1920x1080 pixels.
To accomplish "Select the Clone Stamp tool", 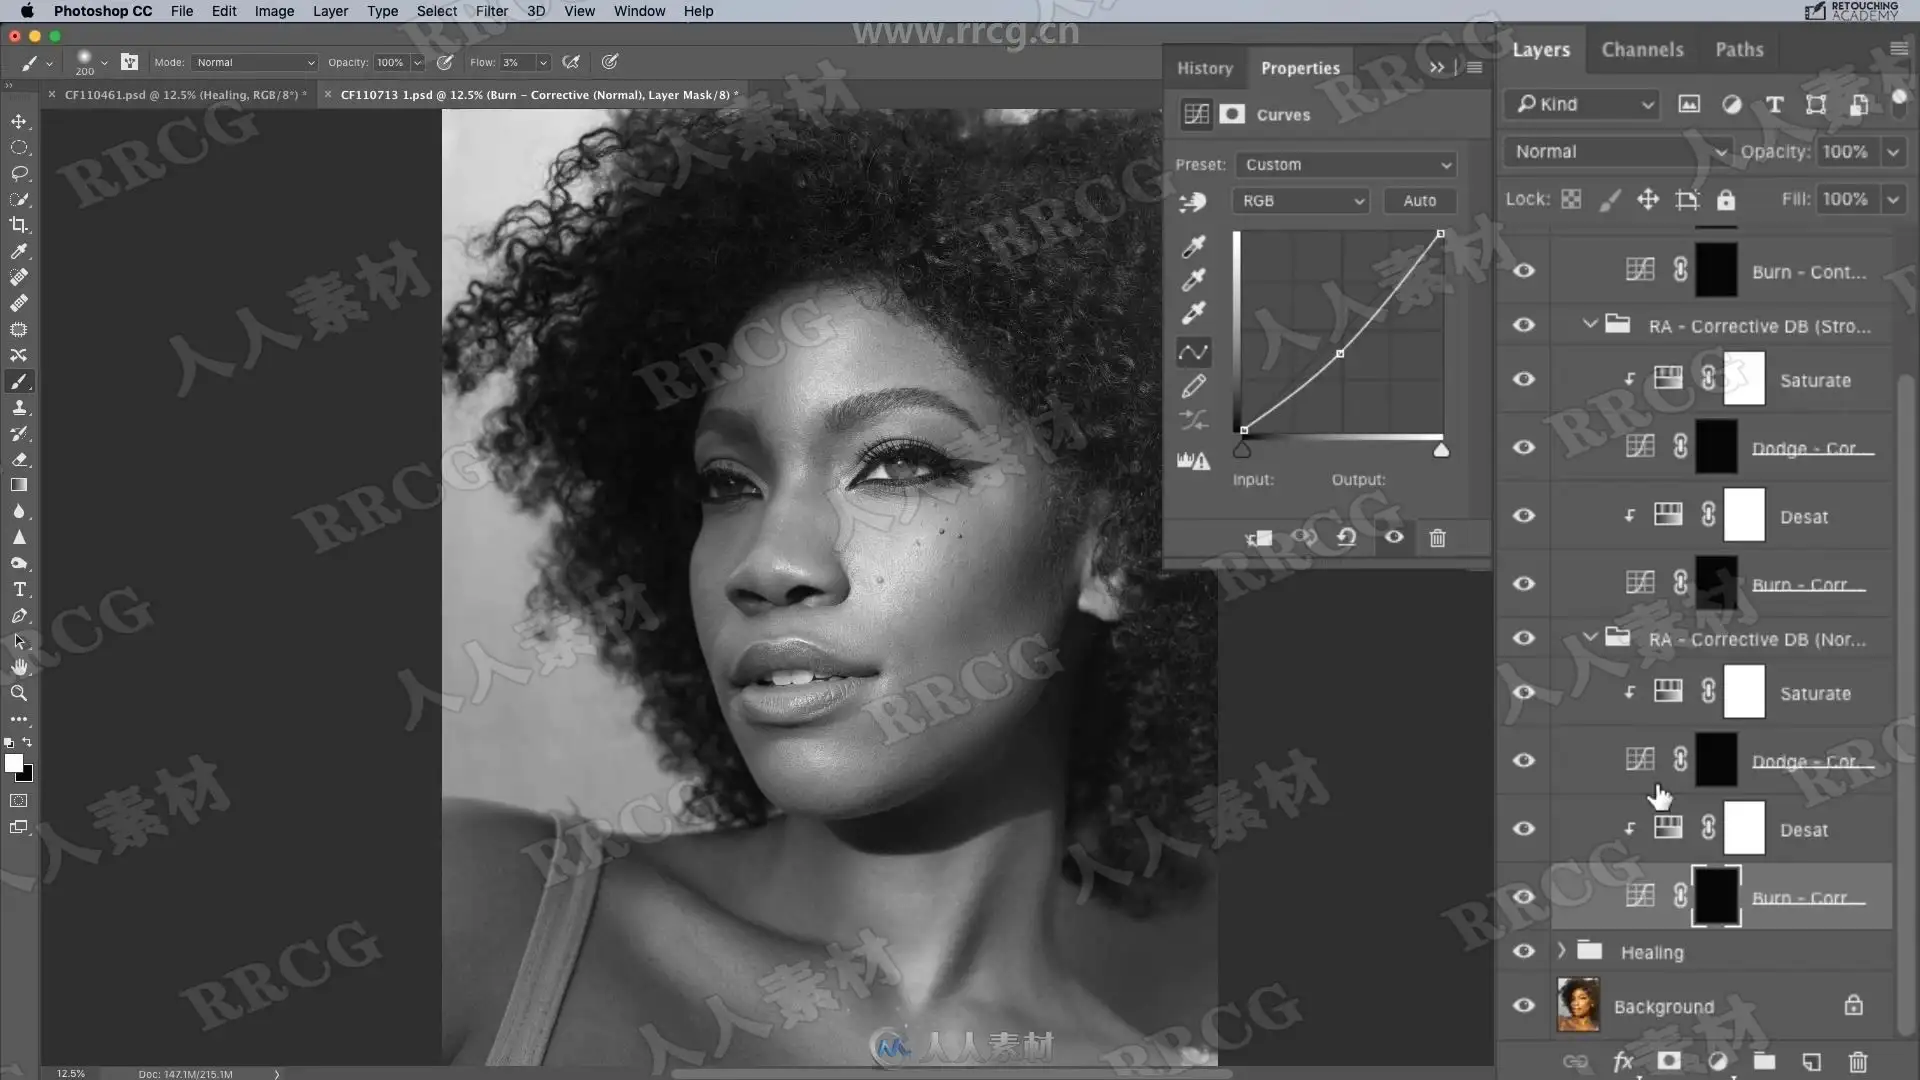I will click(19, 408).
